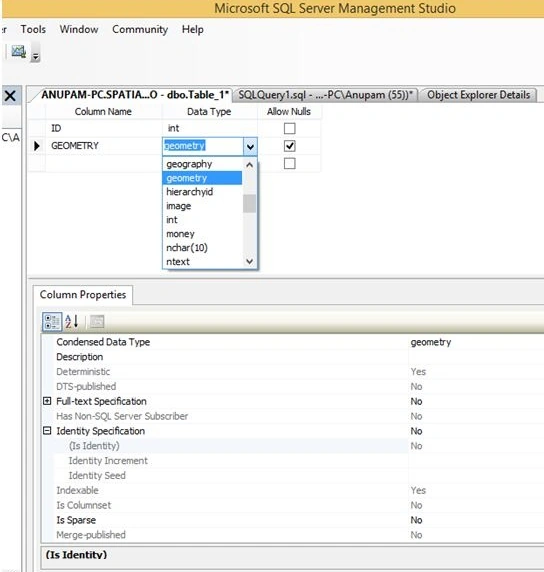Screen dimensions: 544x572
Task: Collapse the Identity Specification property group
Action: tap(47, 430)
